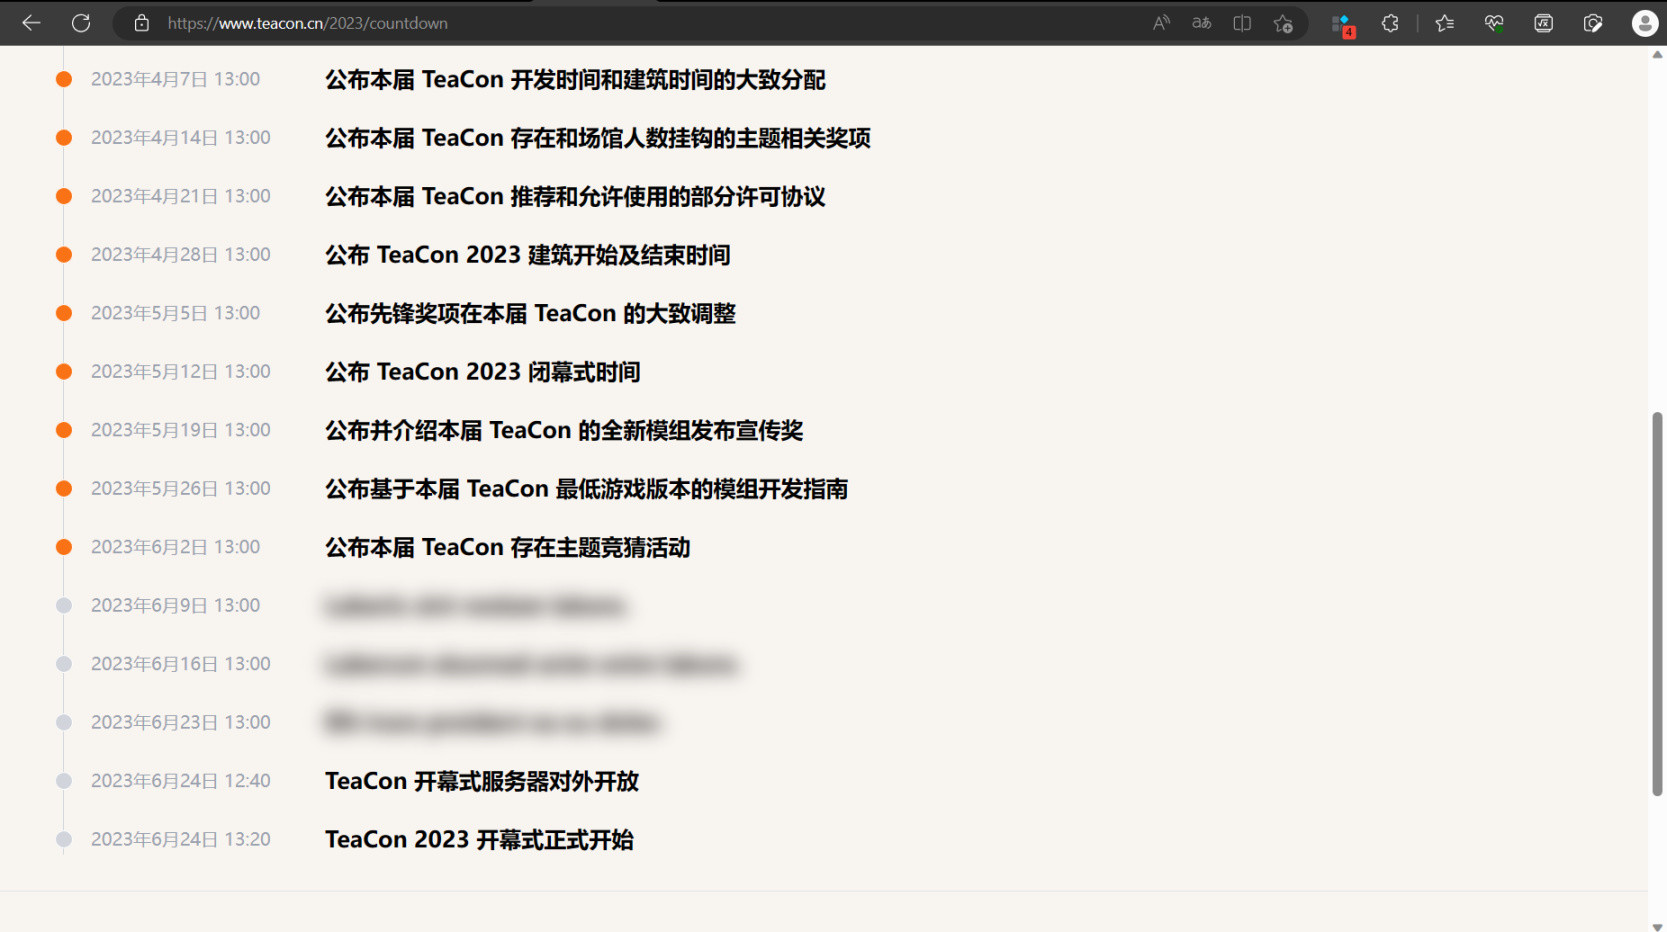
Task: Select 公布 TeaCon 2023 闭幕式时间 entry
Action: [x=483, y=372]
